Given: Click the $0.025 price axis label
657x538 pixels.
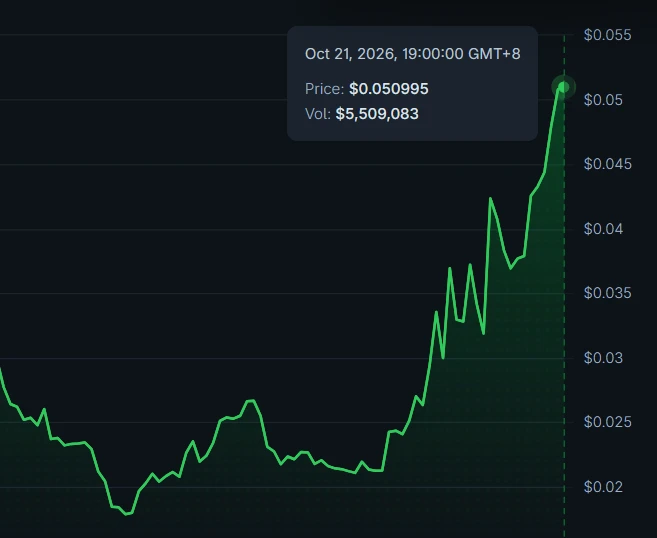Looking at the screenshot, I should [607, 422].
